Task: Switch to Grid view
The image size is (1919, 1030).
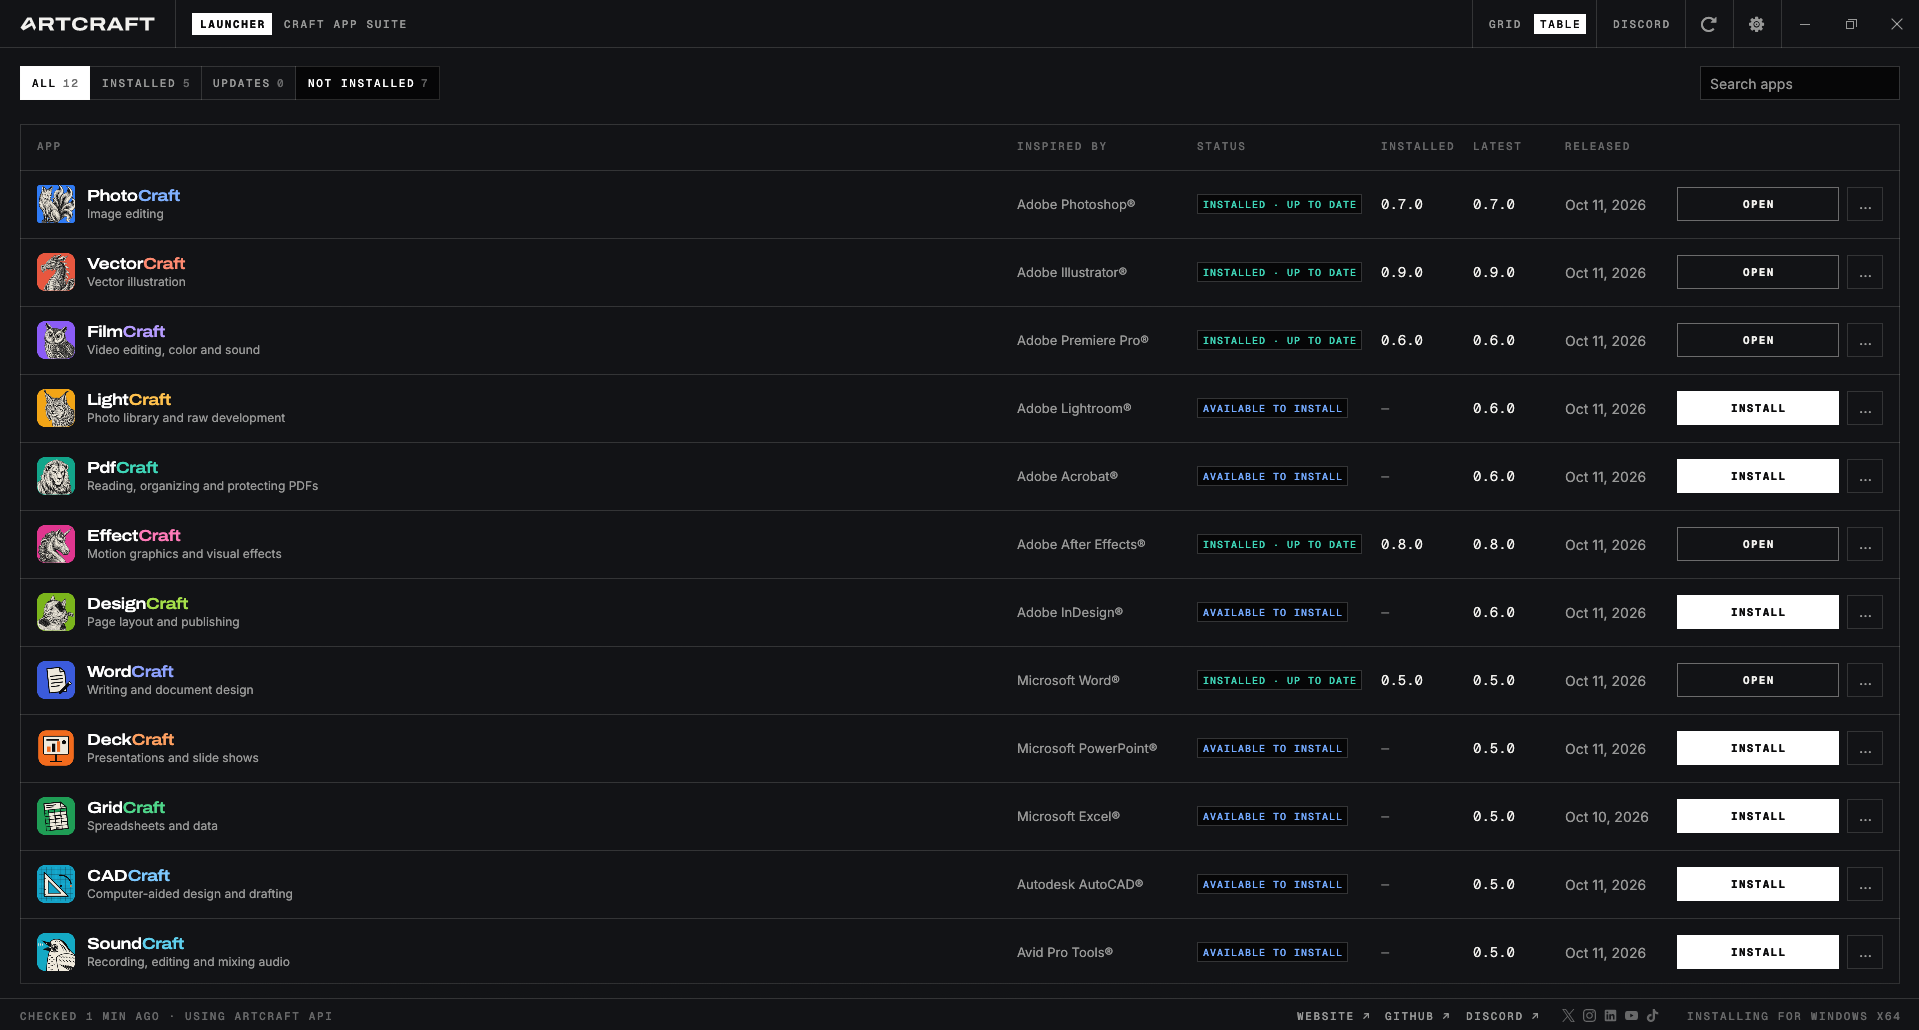Action: click(x=1504, y=24)
